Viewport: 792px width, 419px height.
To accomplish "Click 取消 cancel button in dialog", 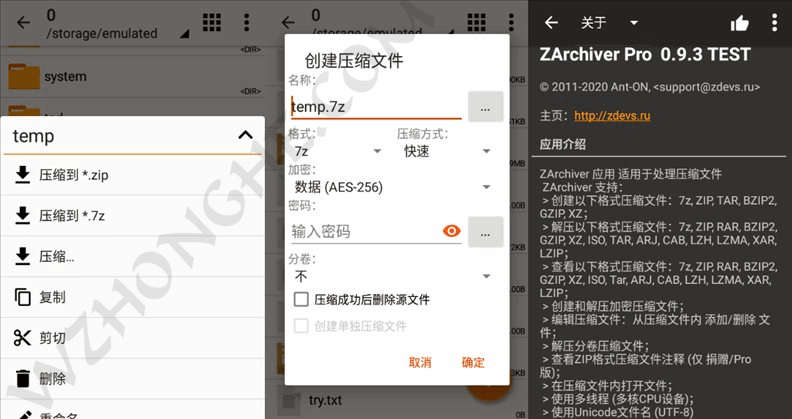I will pyautogui.click(x=420, y=362).
